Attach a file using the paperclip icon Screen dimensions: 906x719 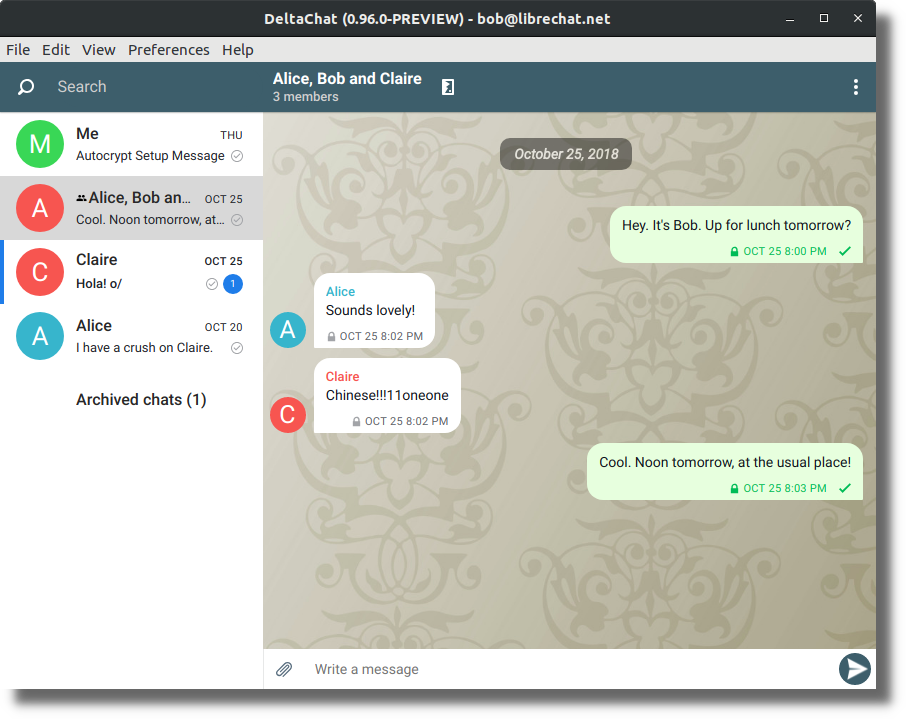pyautogui.click(x=284, y=669)
